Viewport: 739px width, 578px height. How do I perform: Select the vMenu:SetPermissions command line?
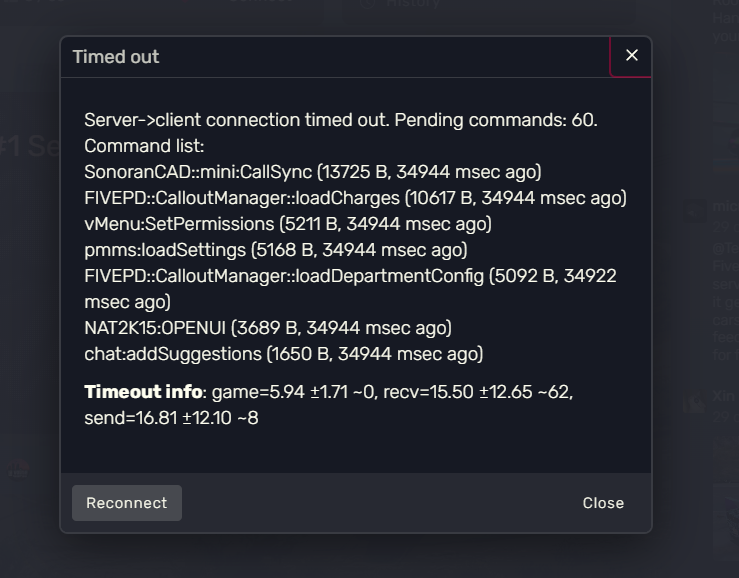(x=288, y=224)
